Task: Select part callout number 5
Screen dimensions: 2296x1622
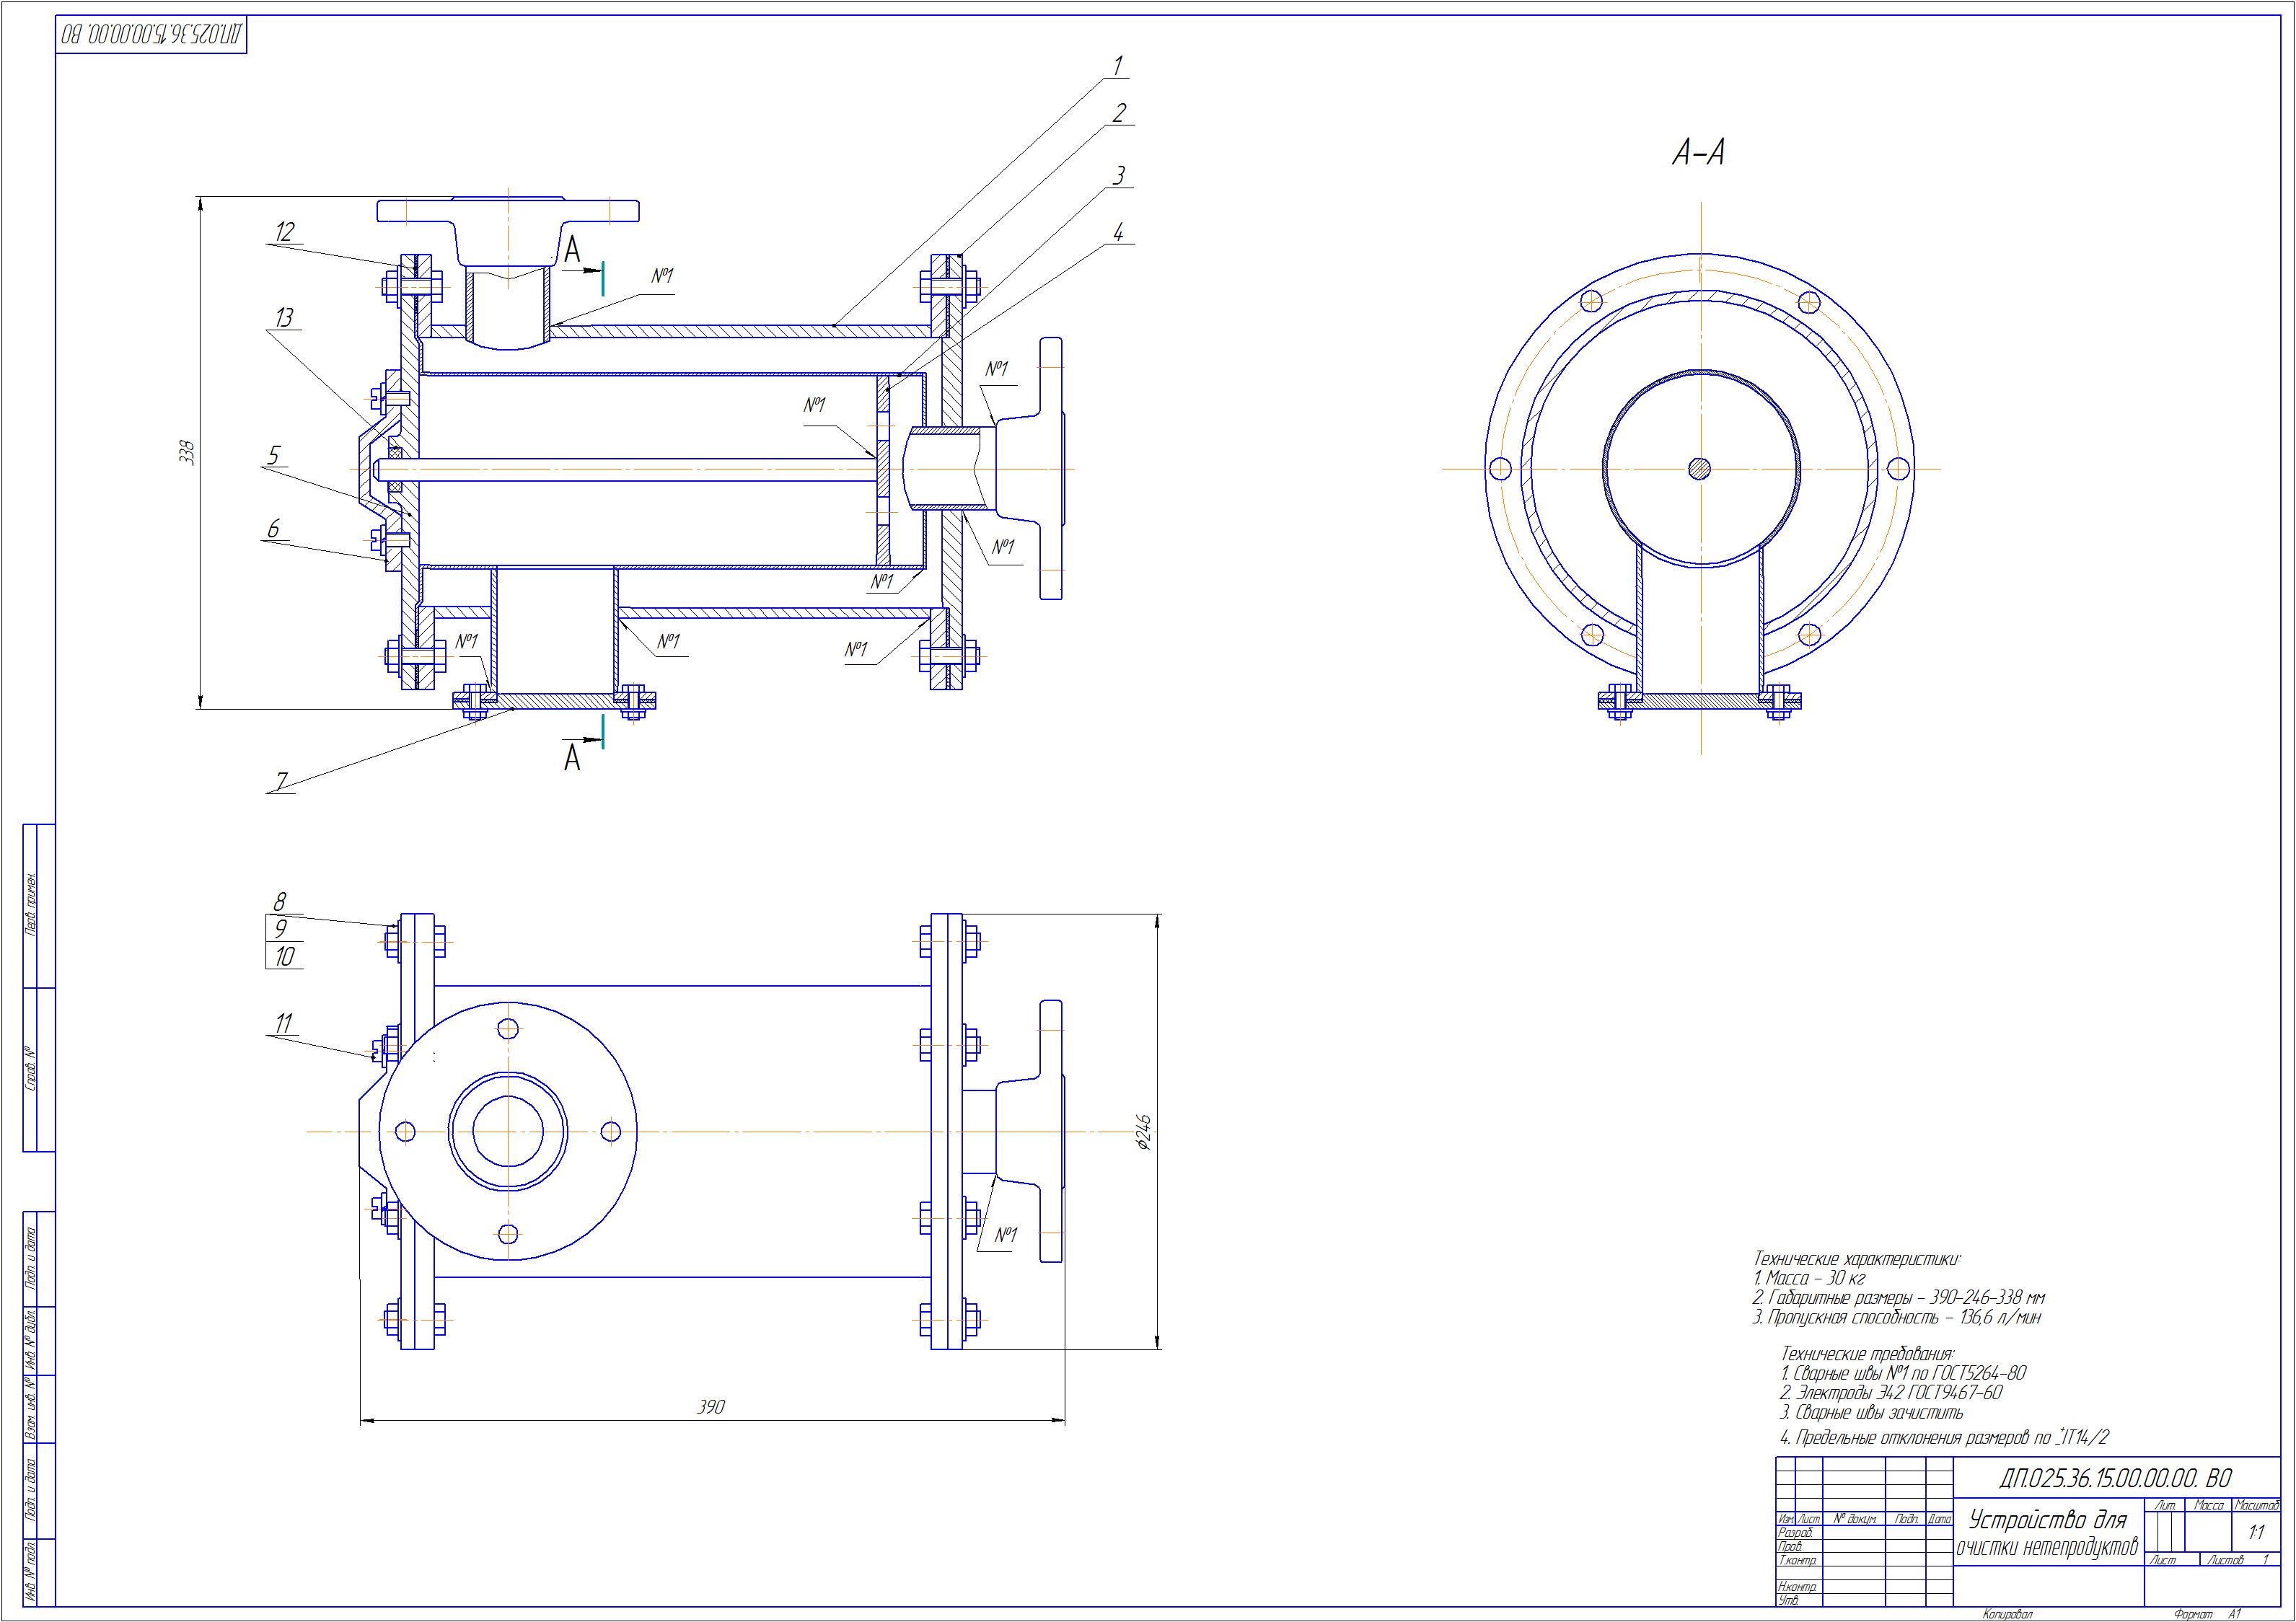Action: pos(274,456)
